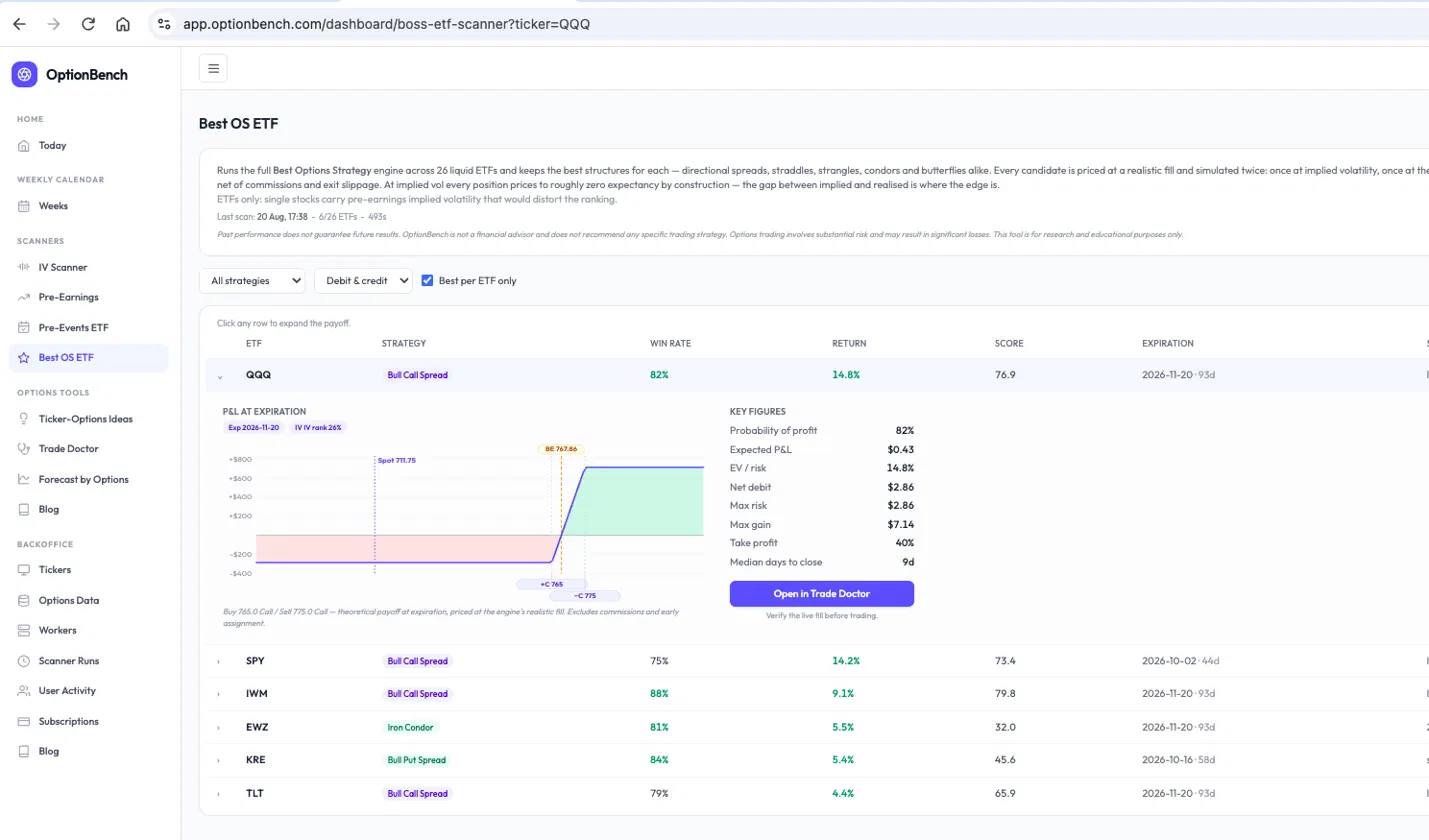Screen dimensions: 1429x840
Task: Click the browser reload icon
Action: [88, 24]
